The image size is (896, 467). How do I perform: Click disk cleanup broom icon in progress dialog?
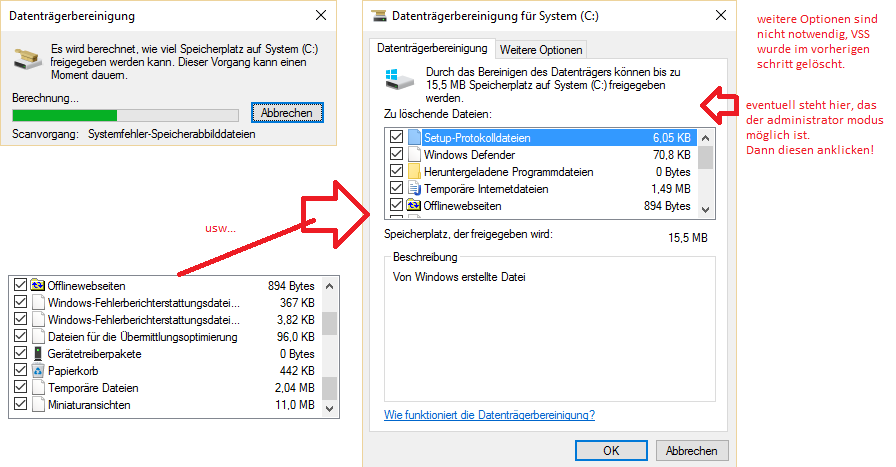click(27, 59)
